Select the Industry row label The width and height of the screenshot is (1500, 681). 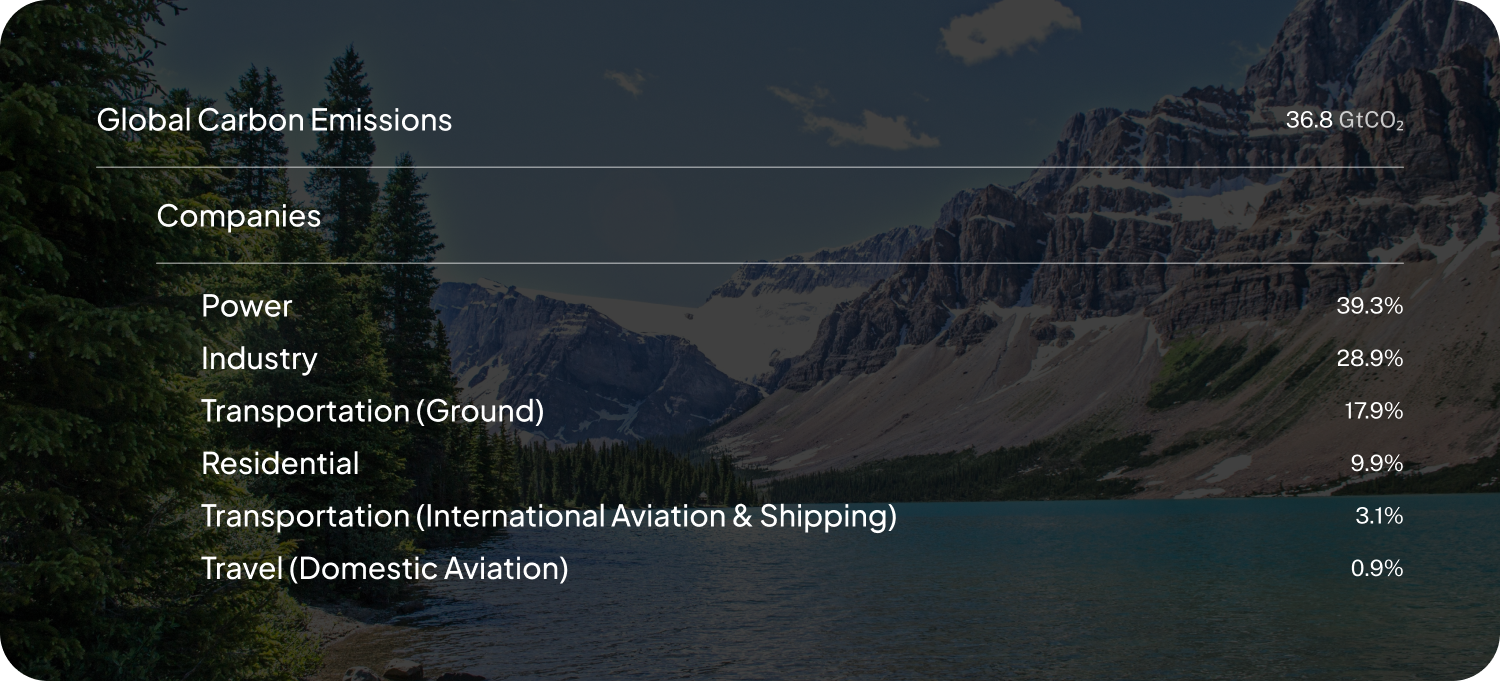click(x=259, y=359)
